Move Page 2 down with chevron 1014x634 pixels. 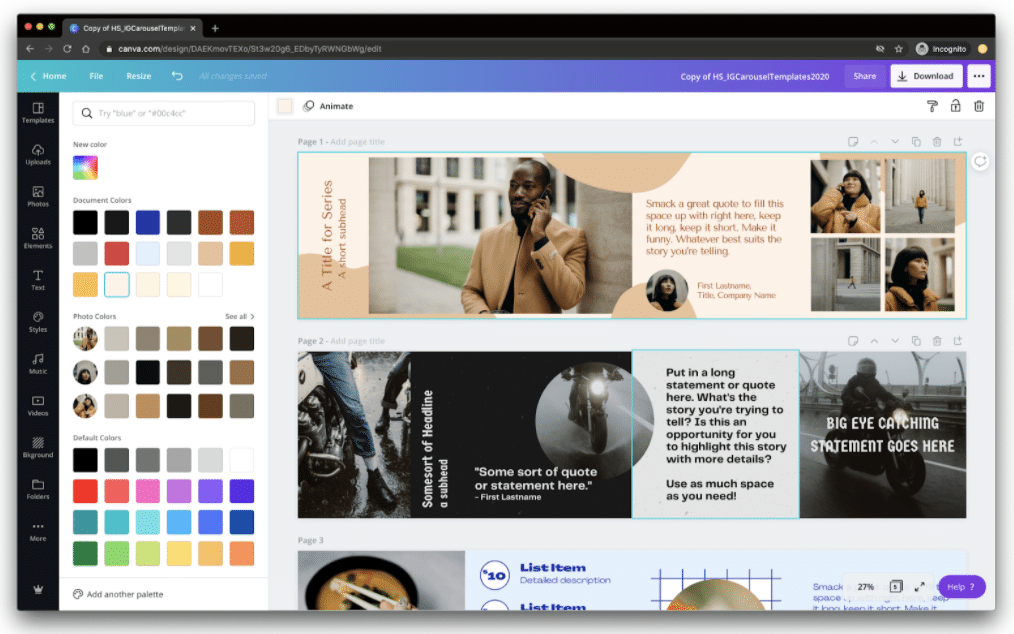(895, 341)
